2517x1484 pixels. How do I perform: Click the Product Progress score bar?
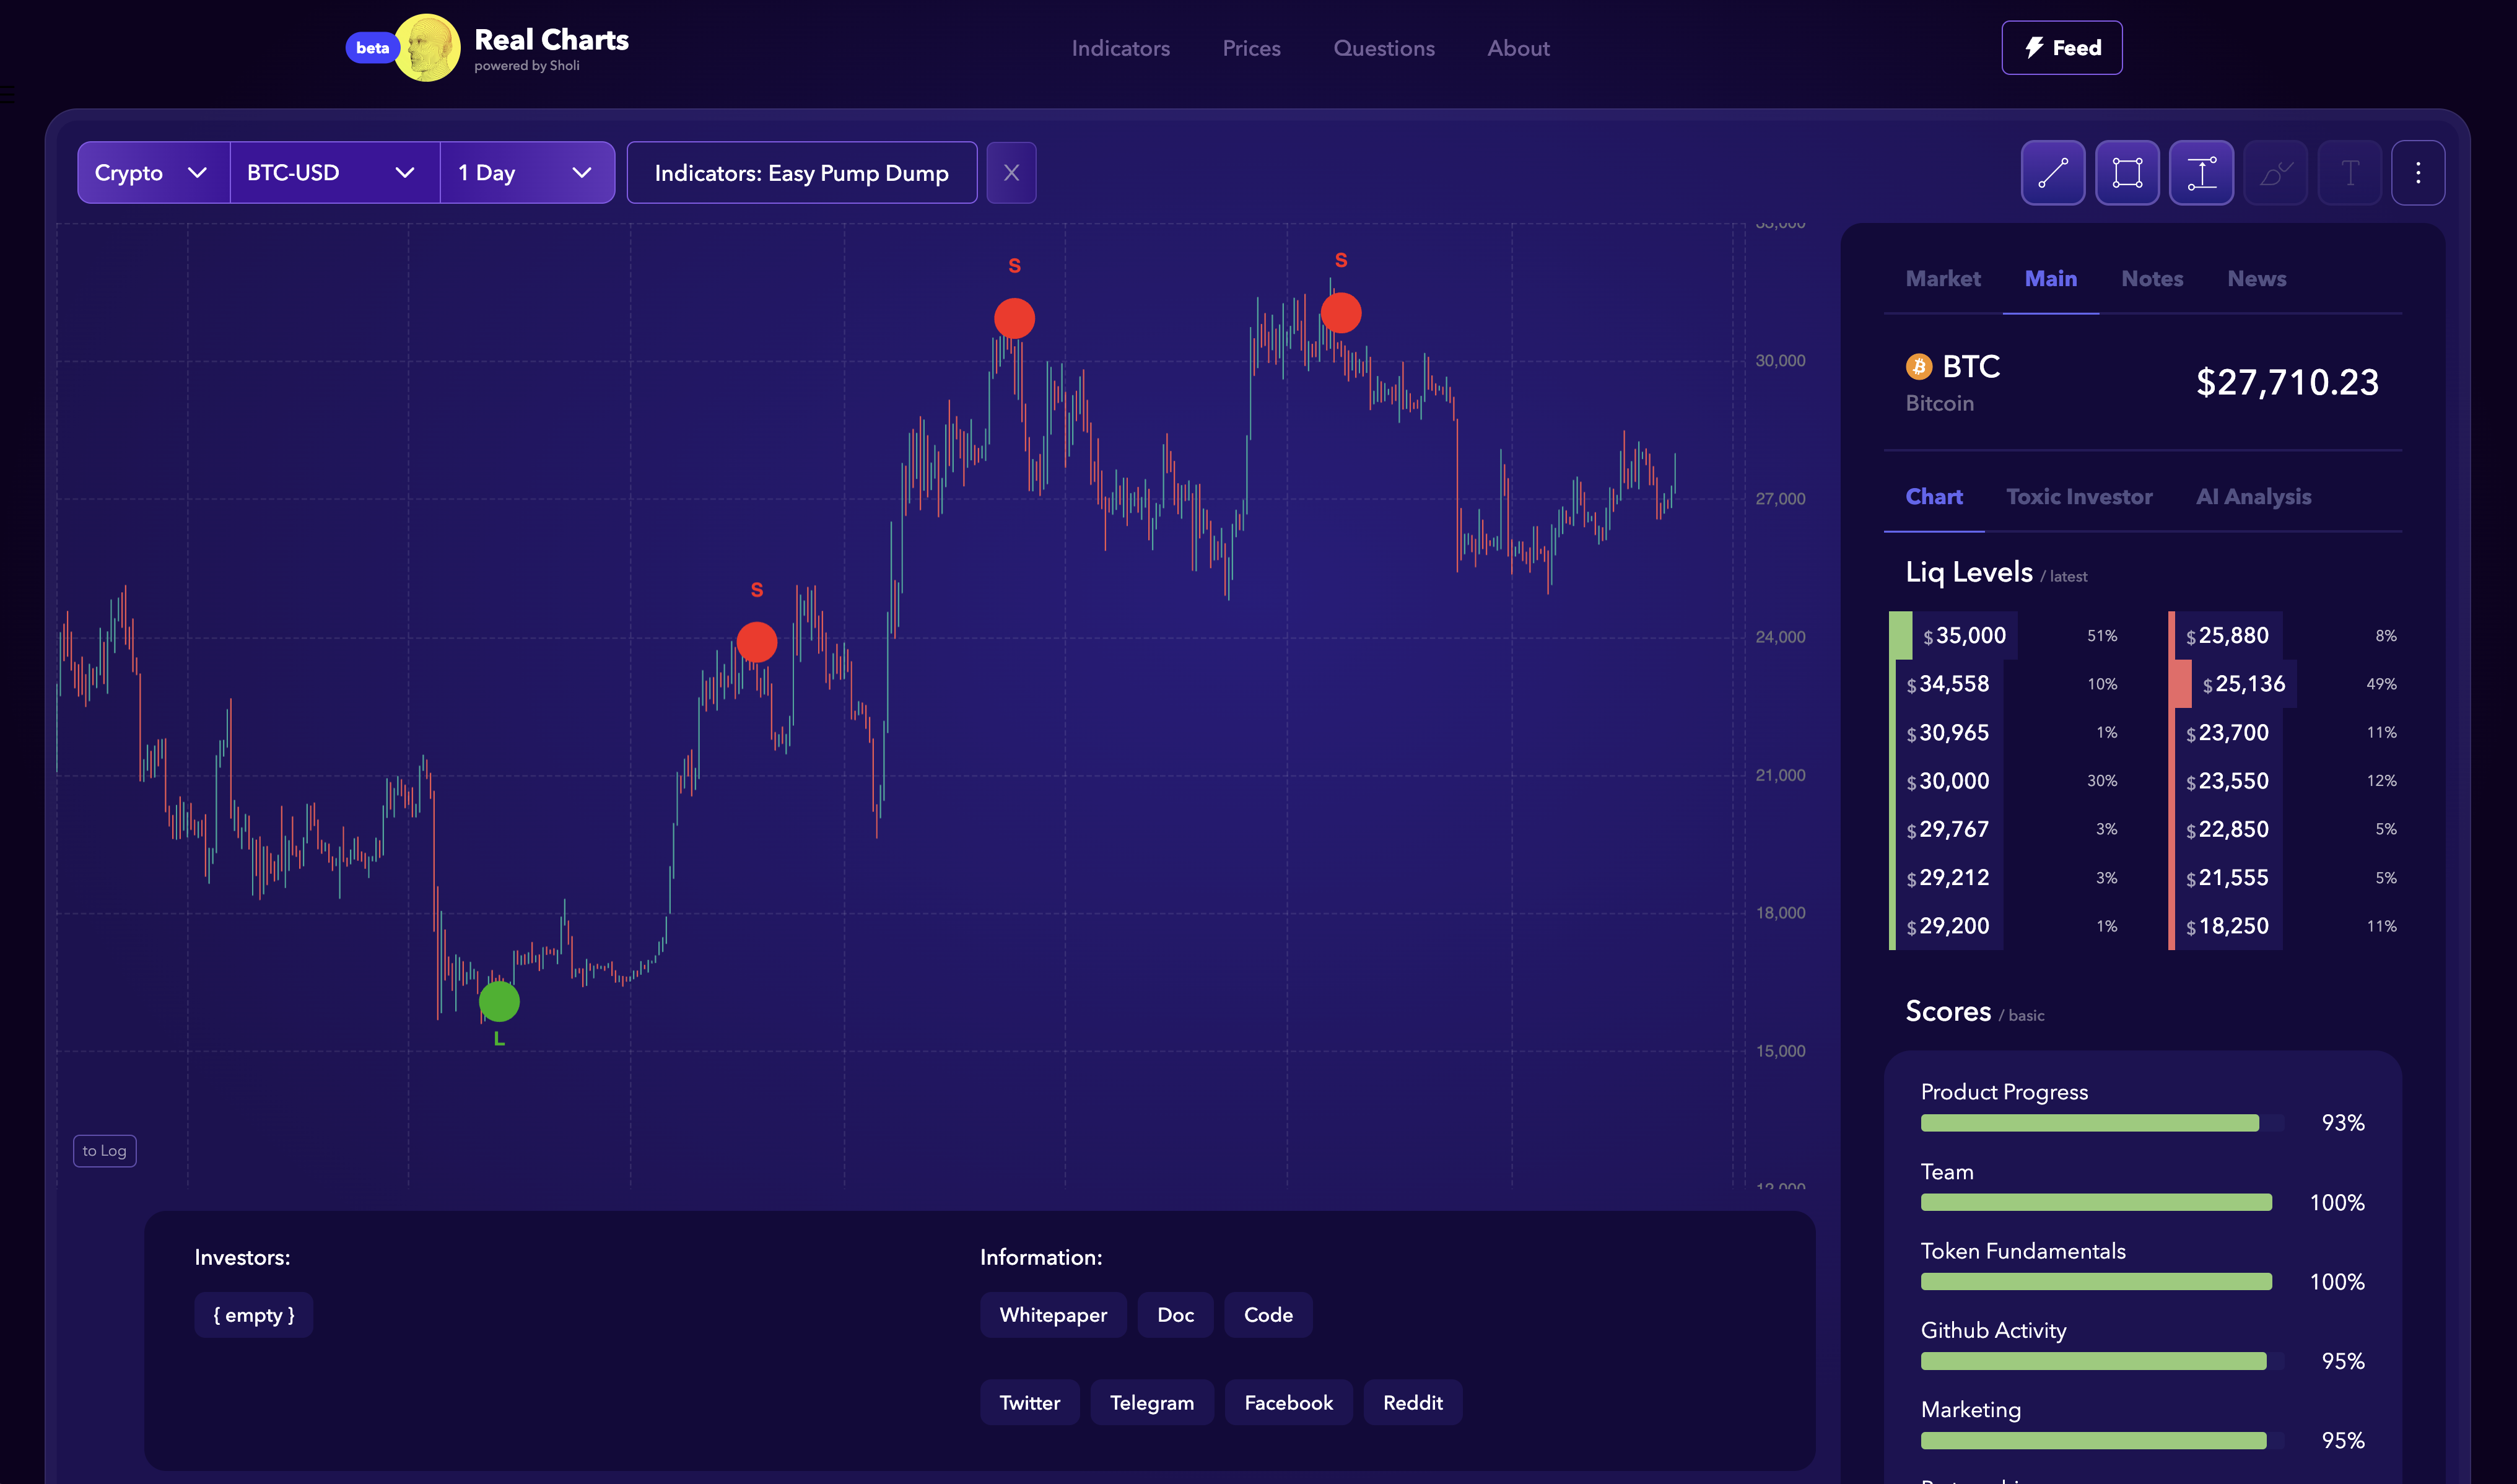tap(2102, 1123)
